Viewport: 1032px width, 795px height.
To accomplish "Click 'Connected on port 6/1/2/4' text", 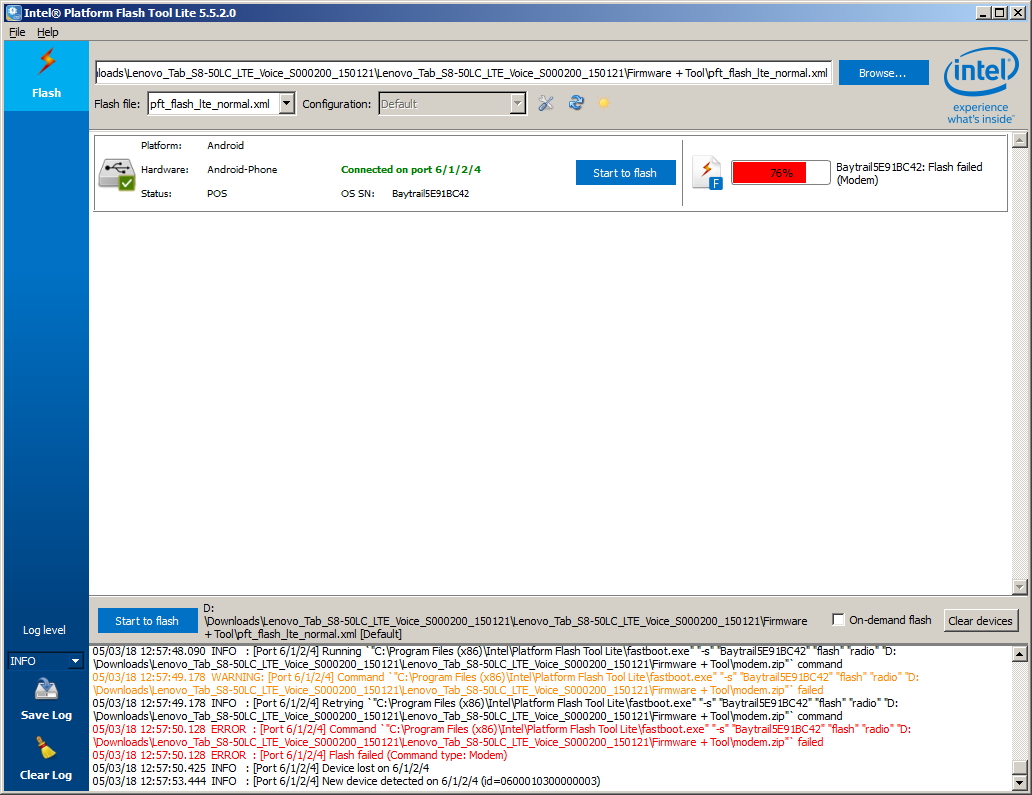I will 411,170.
